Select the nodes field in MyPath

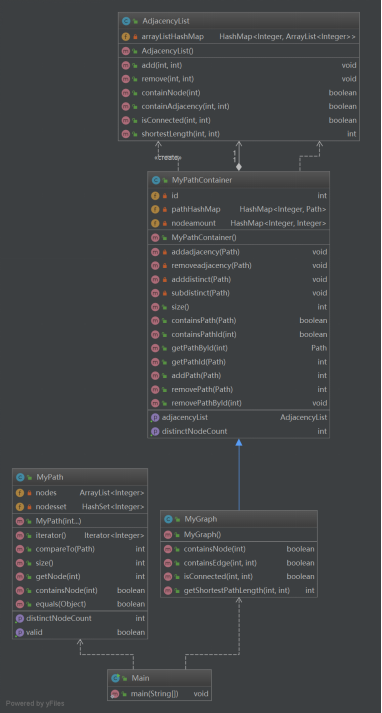click(80, 492)
